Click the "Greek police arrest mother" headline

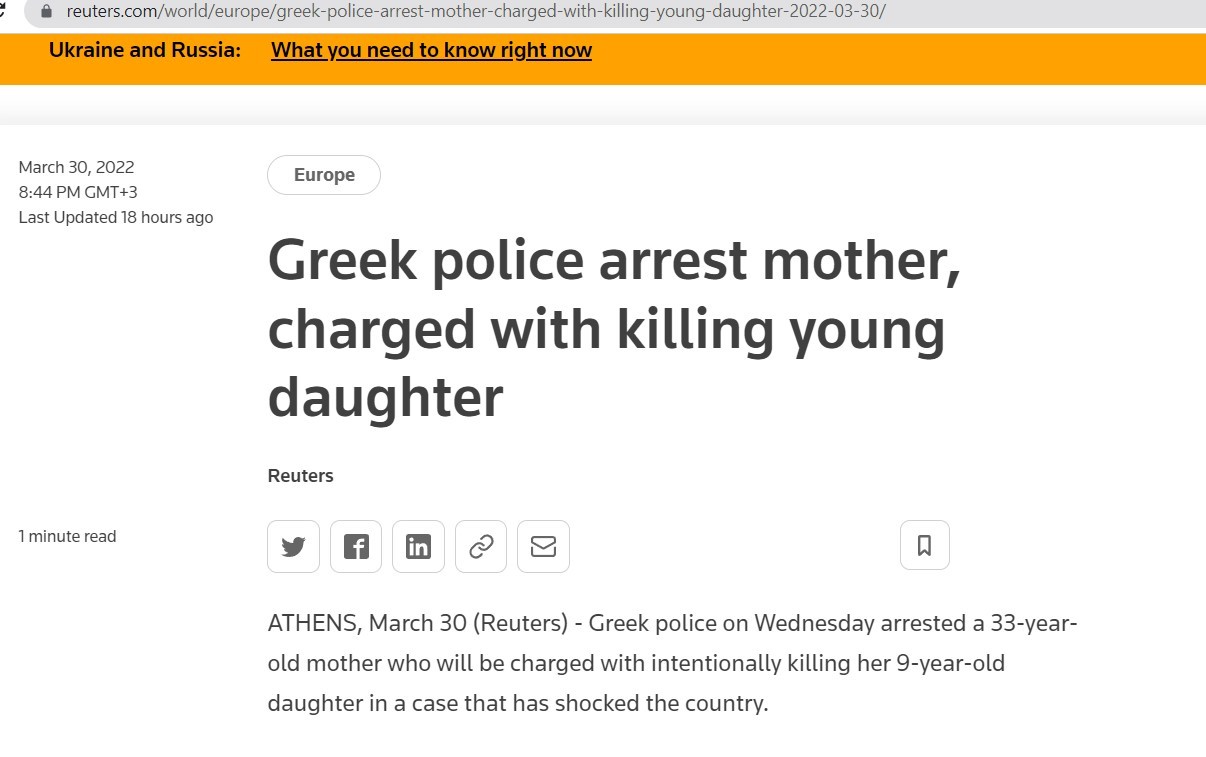click(612, 329)
